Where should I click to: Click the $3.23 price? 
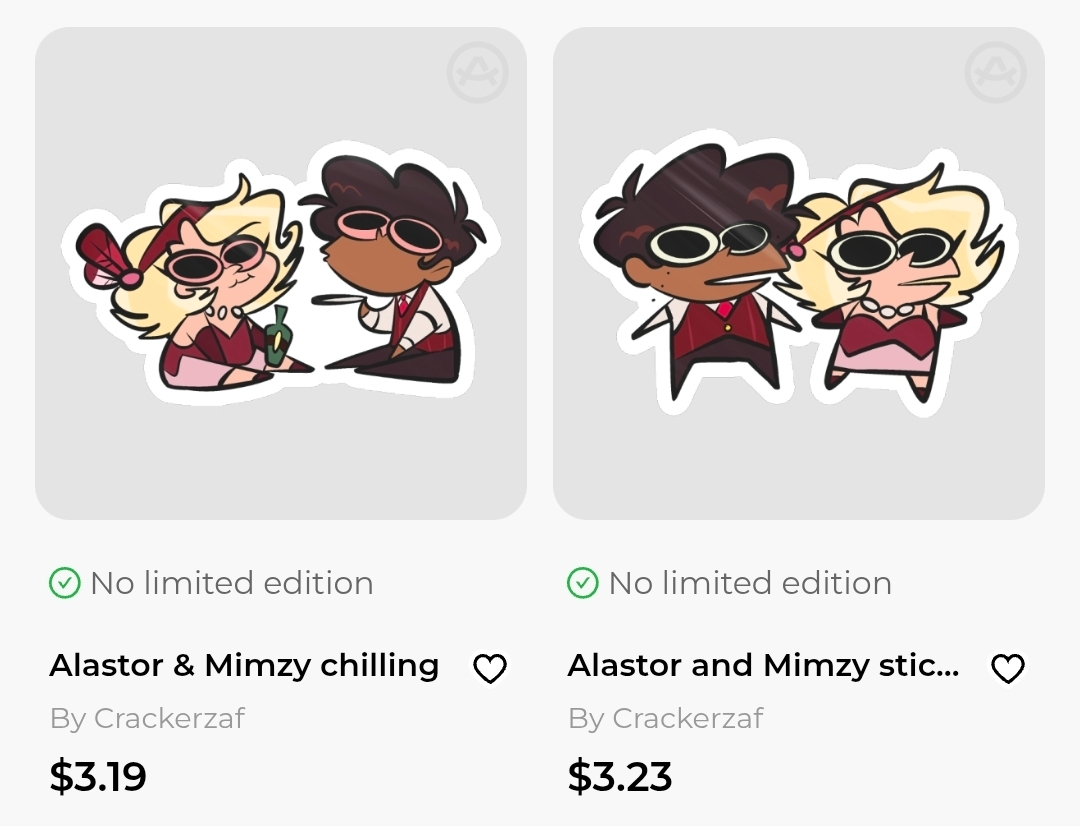tap(620, 776)
